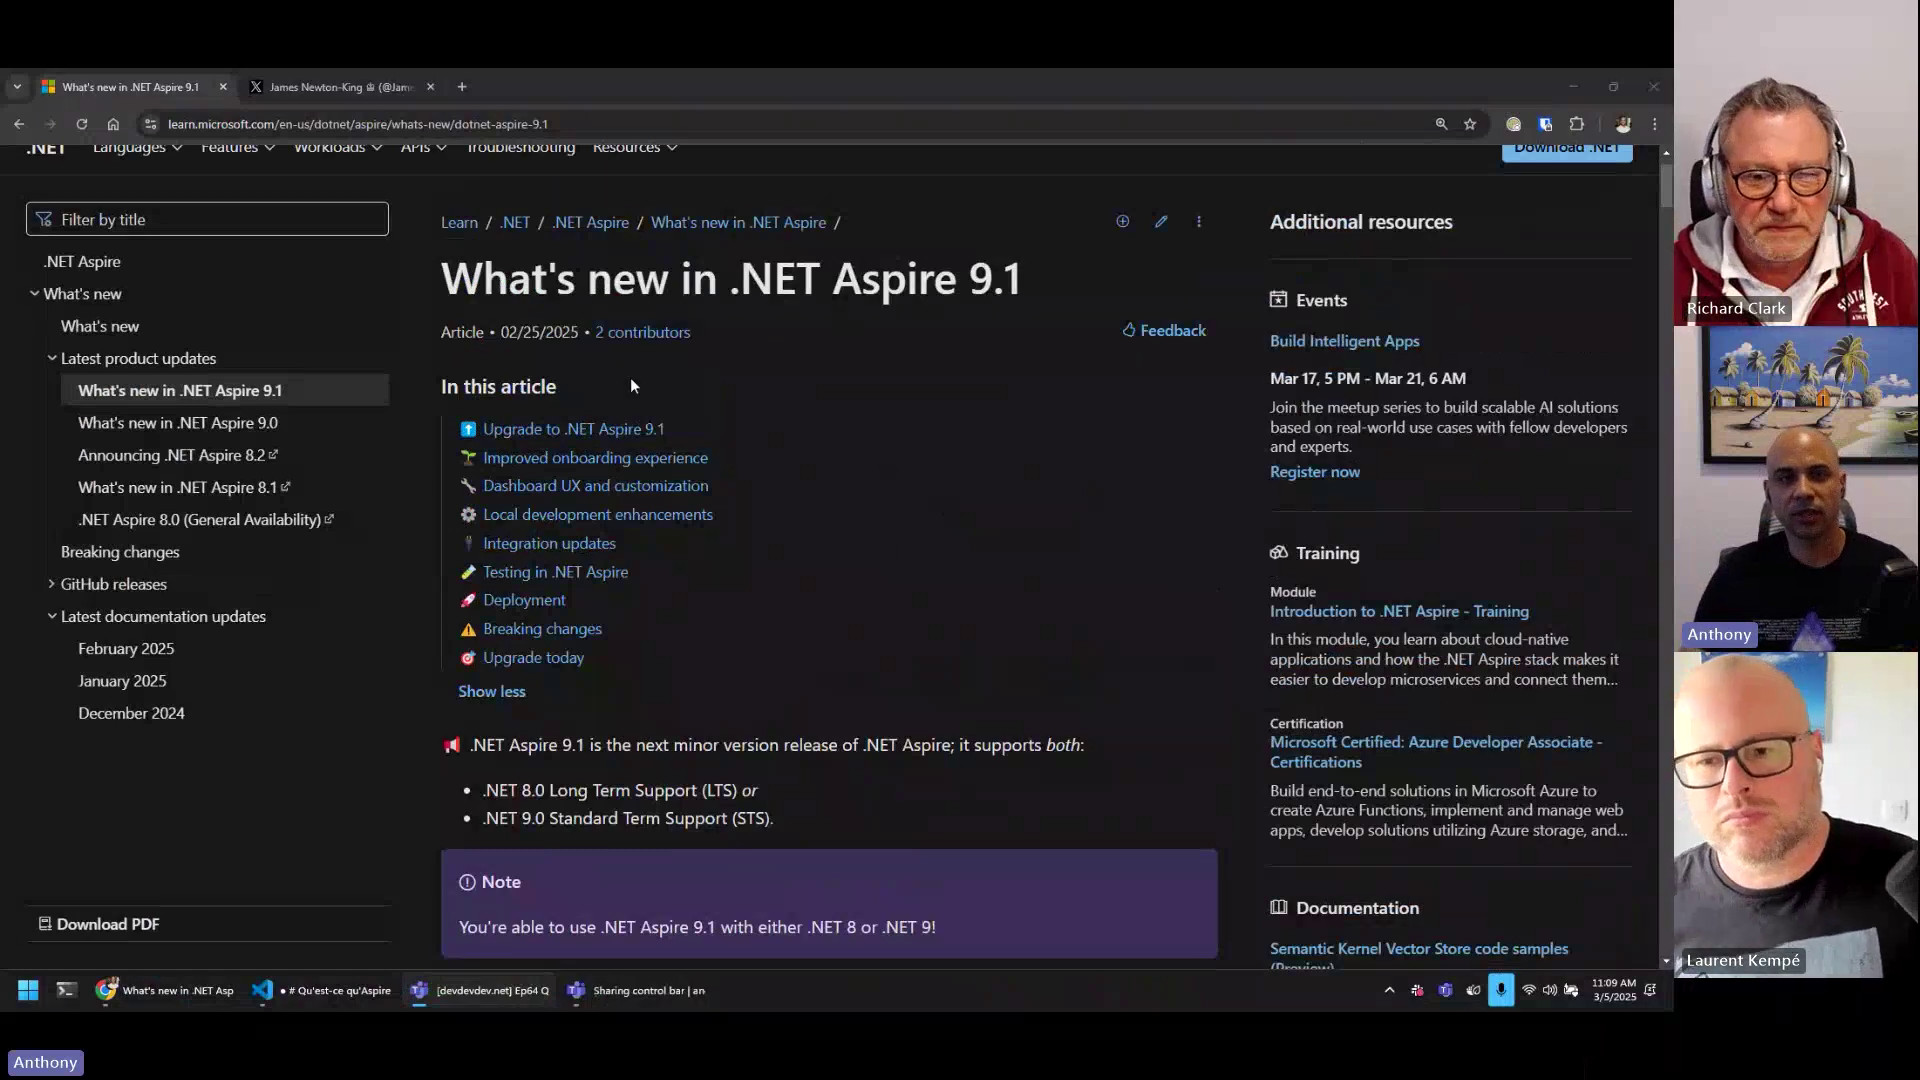Bookmark page with the star icon
Viewport: 1920px width, 1080px height.
[x=1470, y=124]
